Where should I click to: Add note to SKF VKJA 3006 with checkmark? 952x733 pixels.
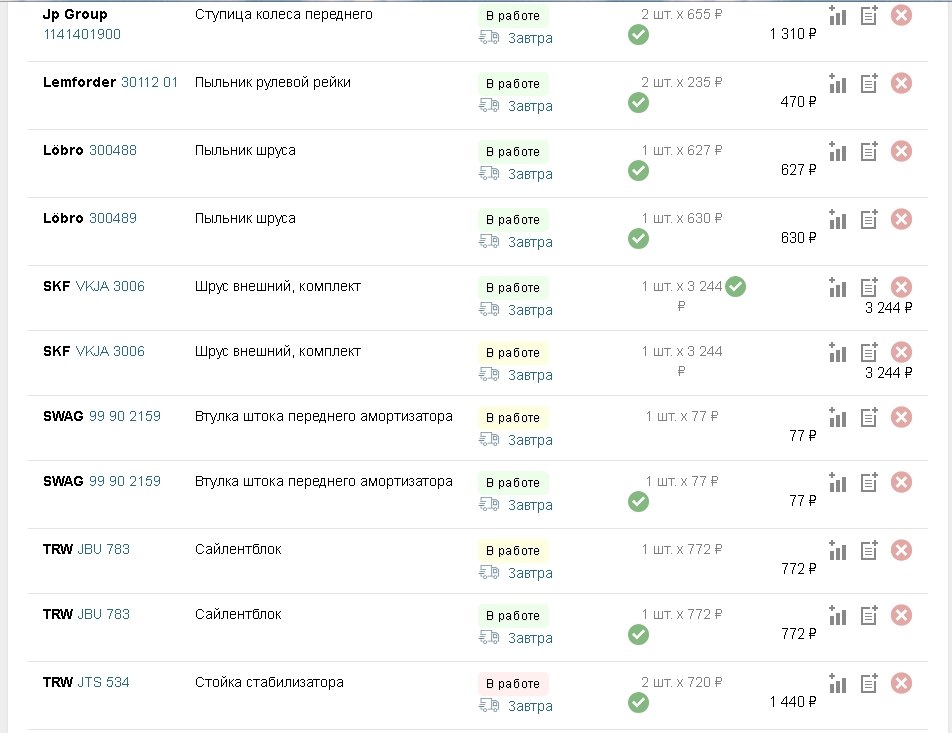869,287
